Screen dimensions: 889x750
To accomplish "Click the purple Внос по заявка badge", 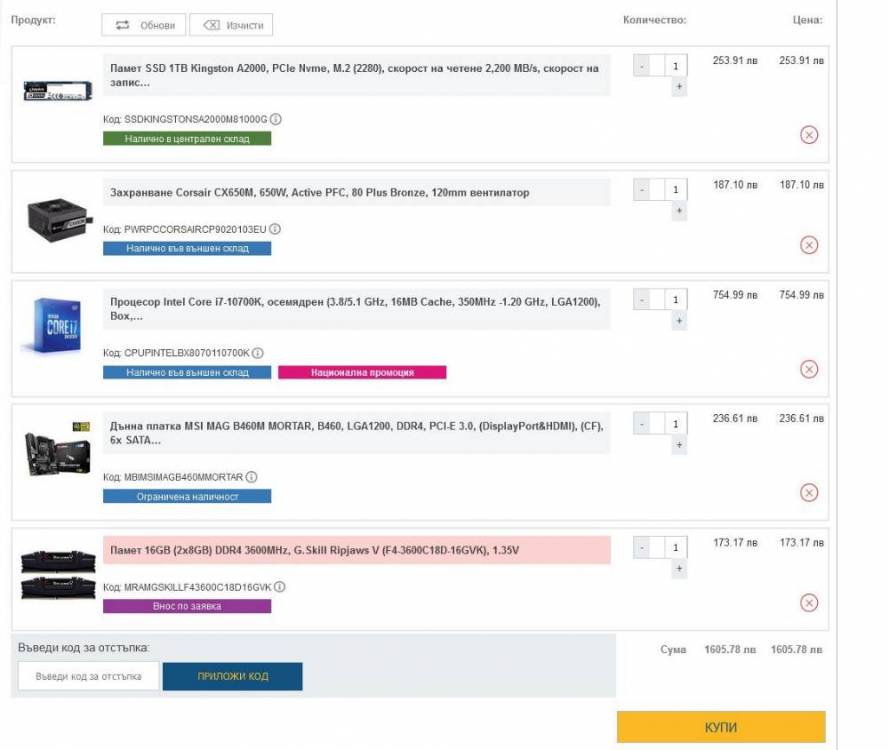I will pos(187,606).
